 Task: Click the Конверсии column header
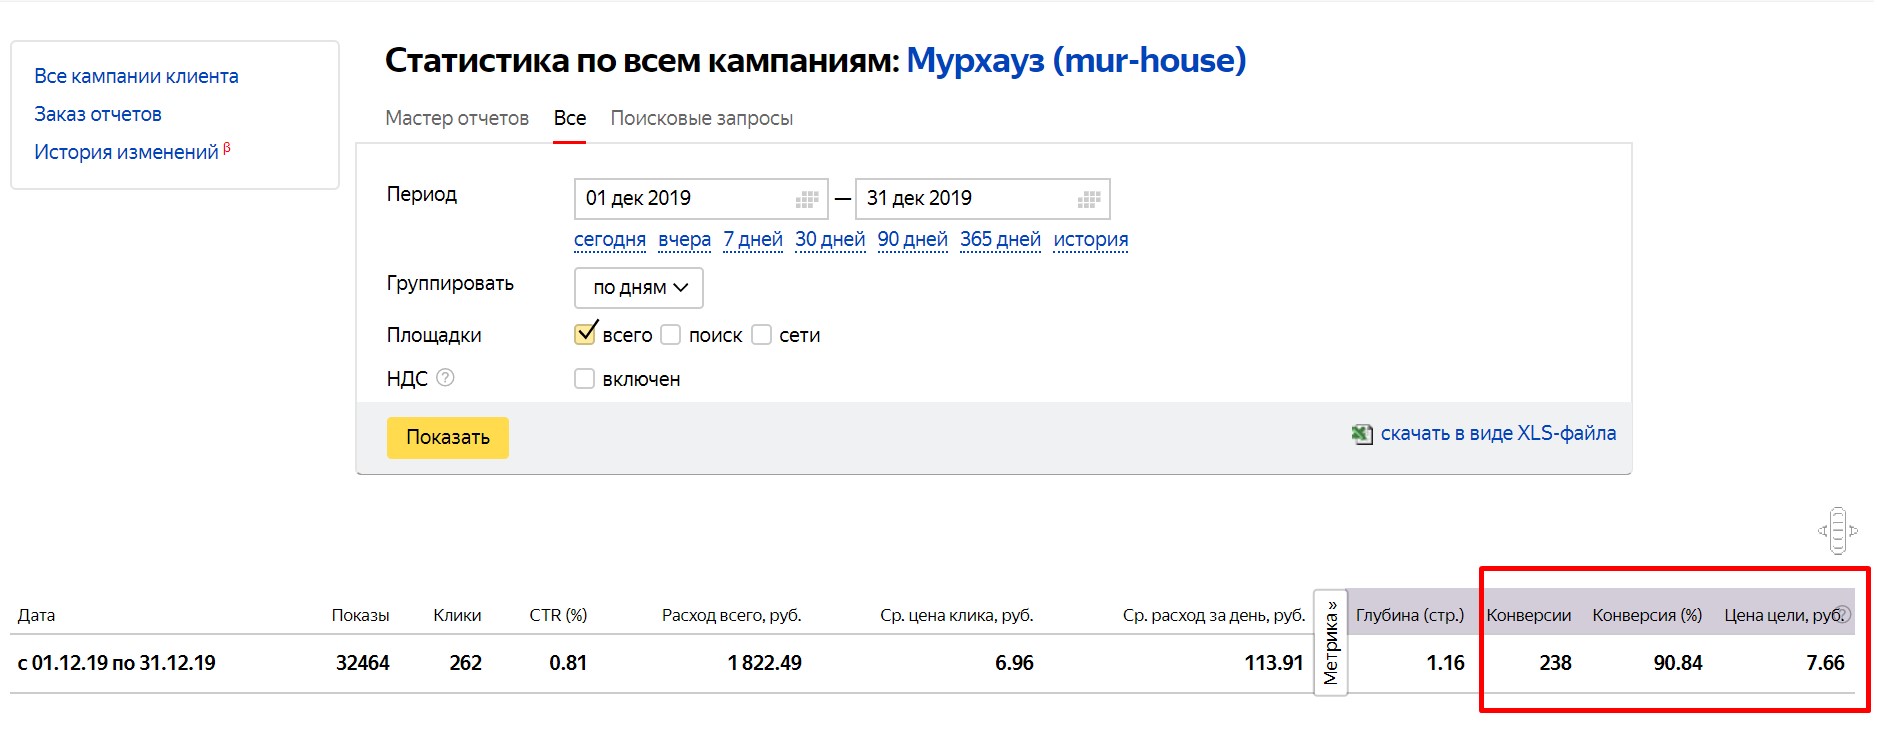tap(1529, 615)
